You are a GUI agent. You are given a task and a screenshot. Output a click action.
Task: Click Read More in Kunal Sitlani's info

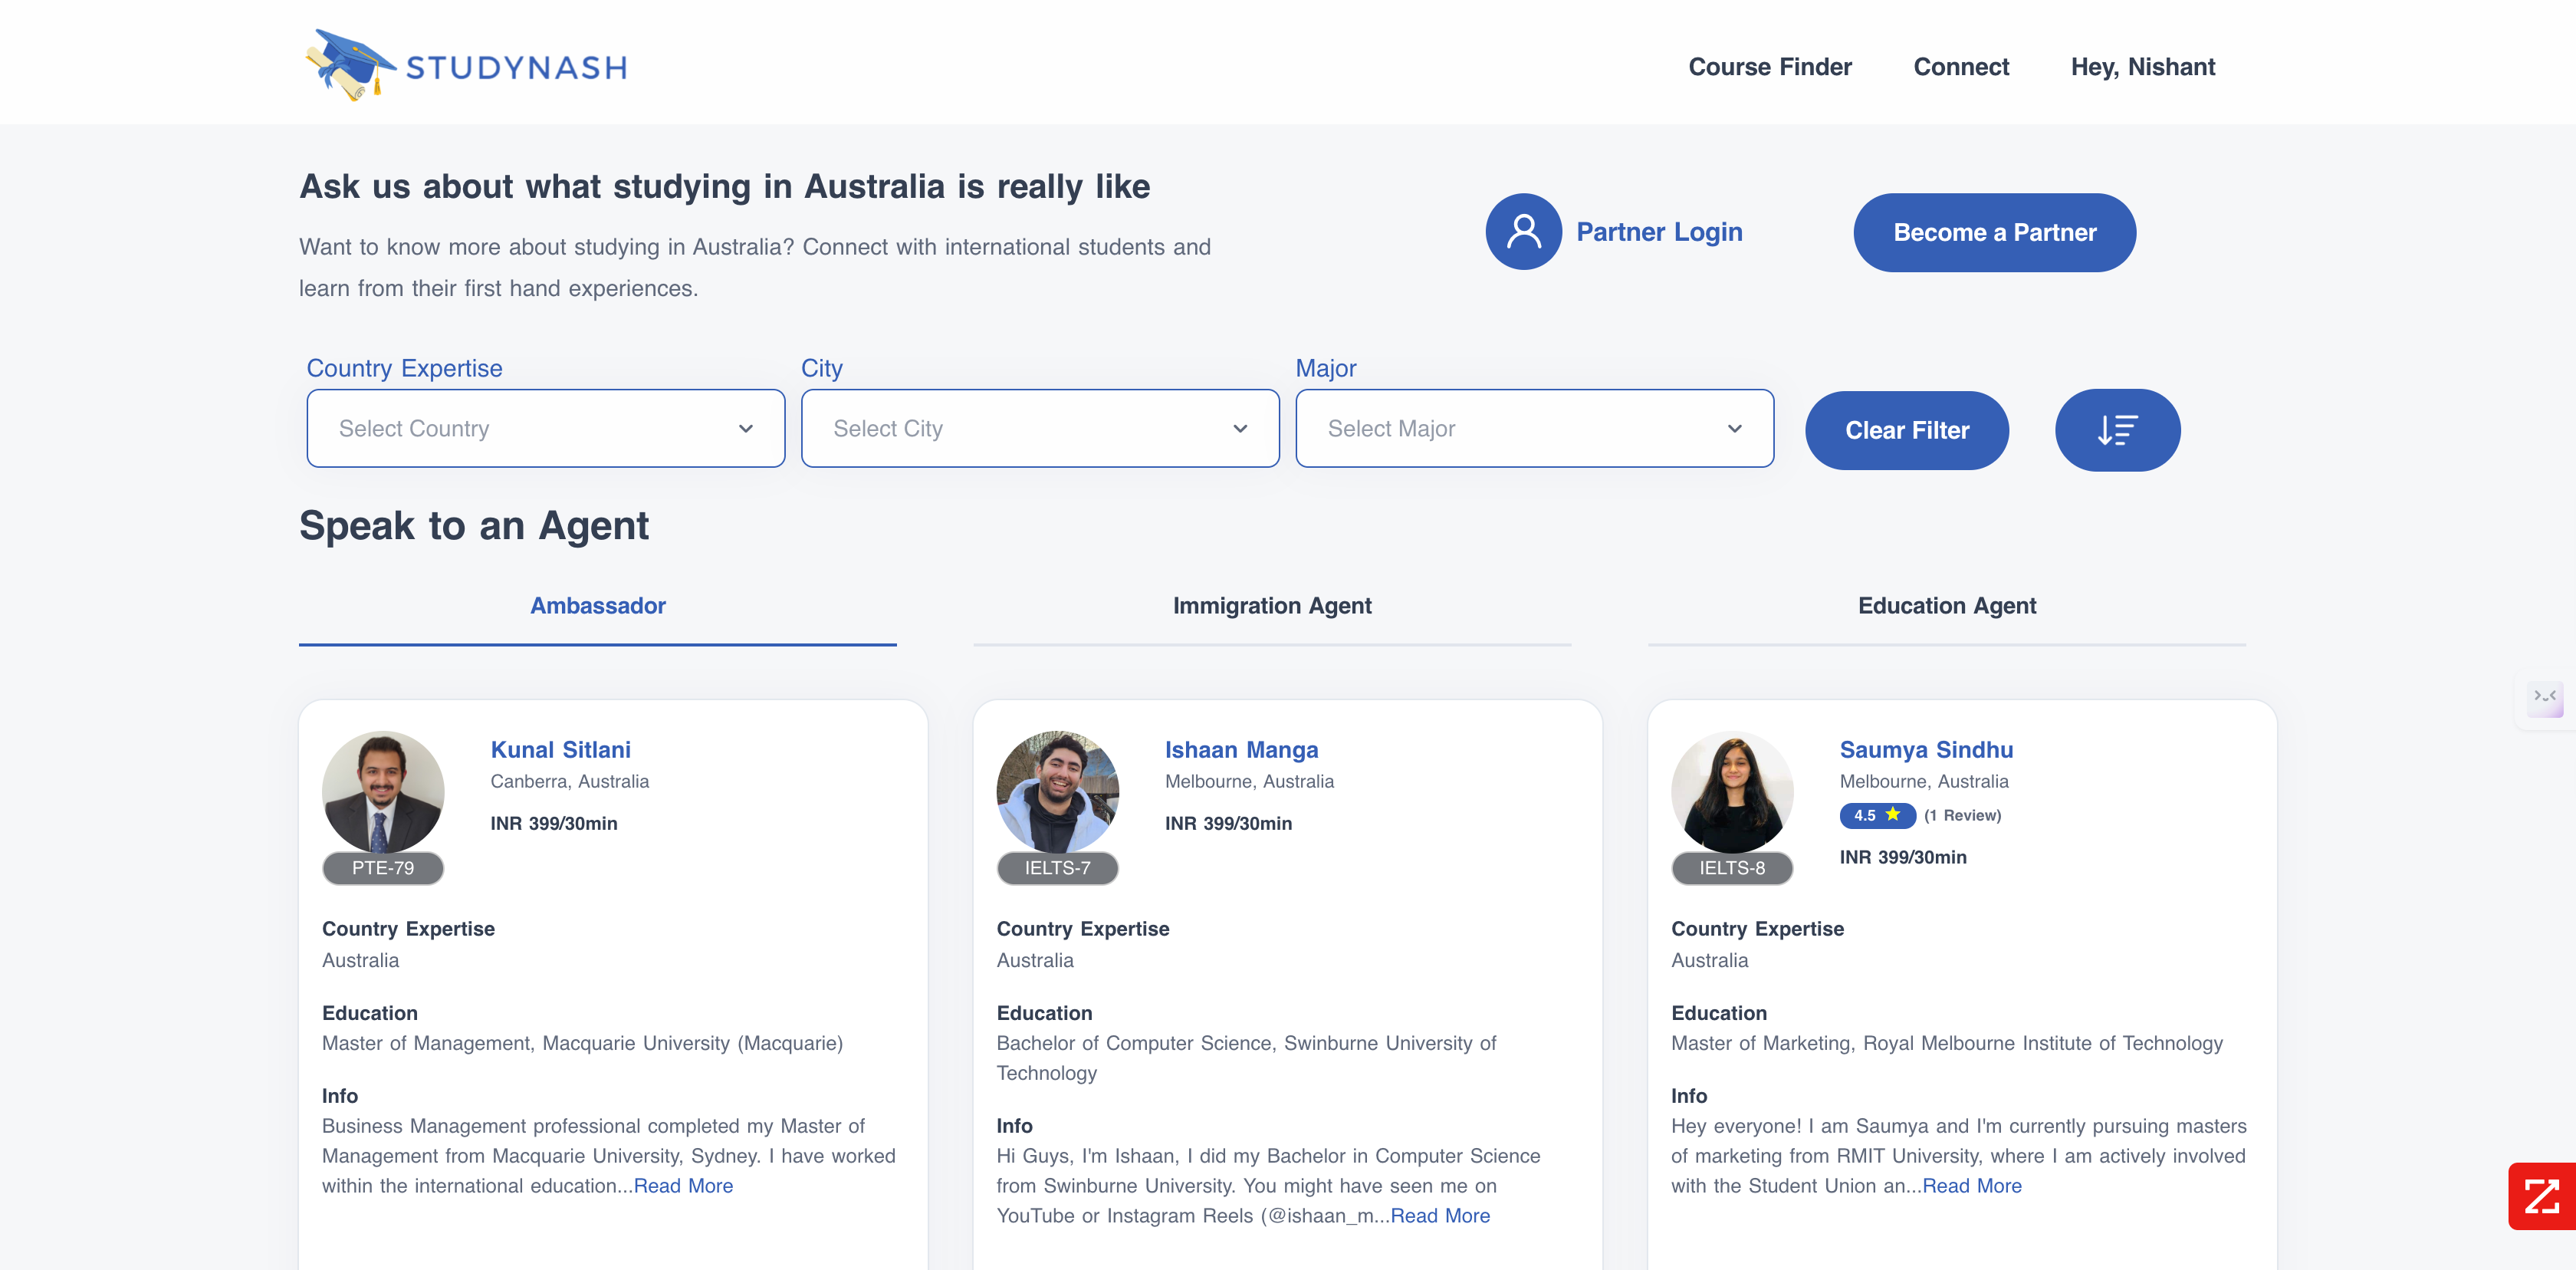pyautogui.click(x=683, y=1185)
